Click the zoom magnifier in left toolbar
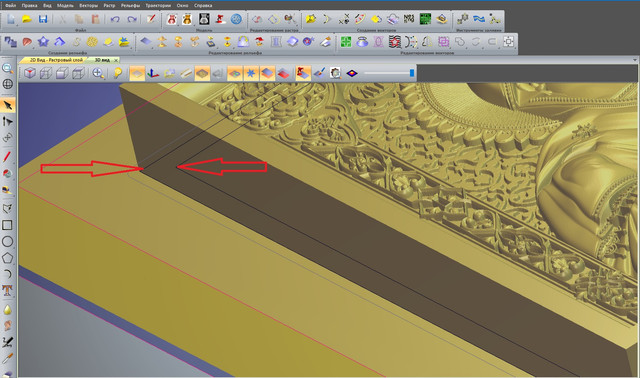Viewport: 640px width, 378px height. coord(7,68)
